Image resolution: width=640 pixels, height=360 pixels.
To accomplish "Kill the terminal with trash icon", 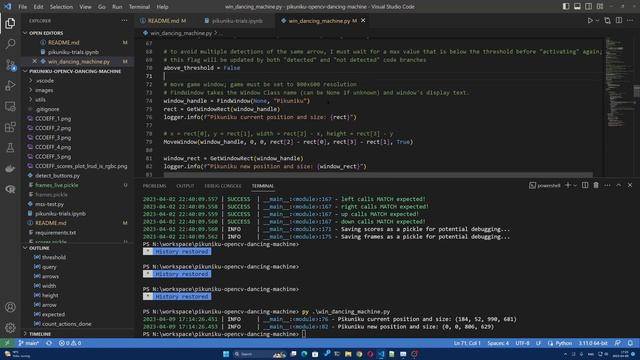I will 596,185.
